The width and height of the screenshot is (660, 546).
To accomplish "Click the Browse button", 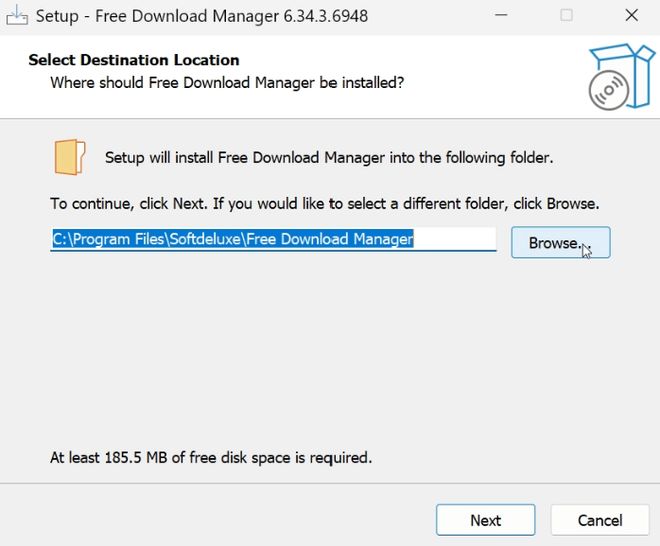I will (561, 242).
